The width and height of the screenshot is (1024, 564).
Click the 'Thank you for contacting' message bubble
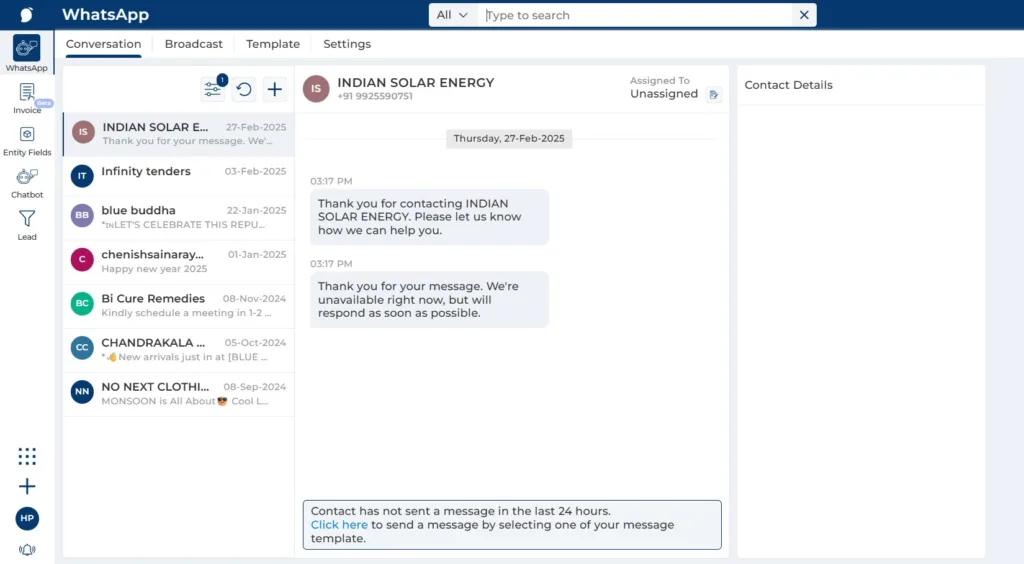tap(429, 217)
